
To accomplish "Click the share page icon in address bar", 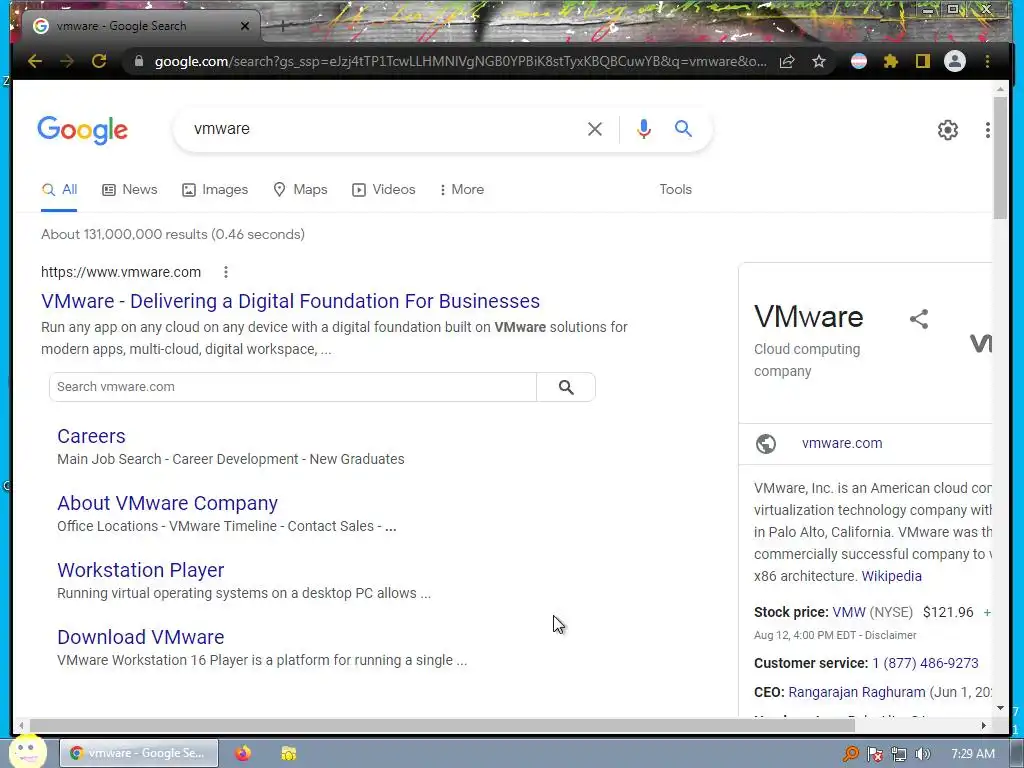I will pos(787,61).
